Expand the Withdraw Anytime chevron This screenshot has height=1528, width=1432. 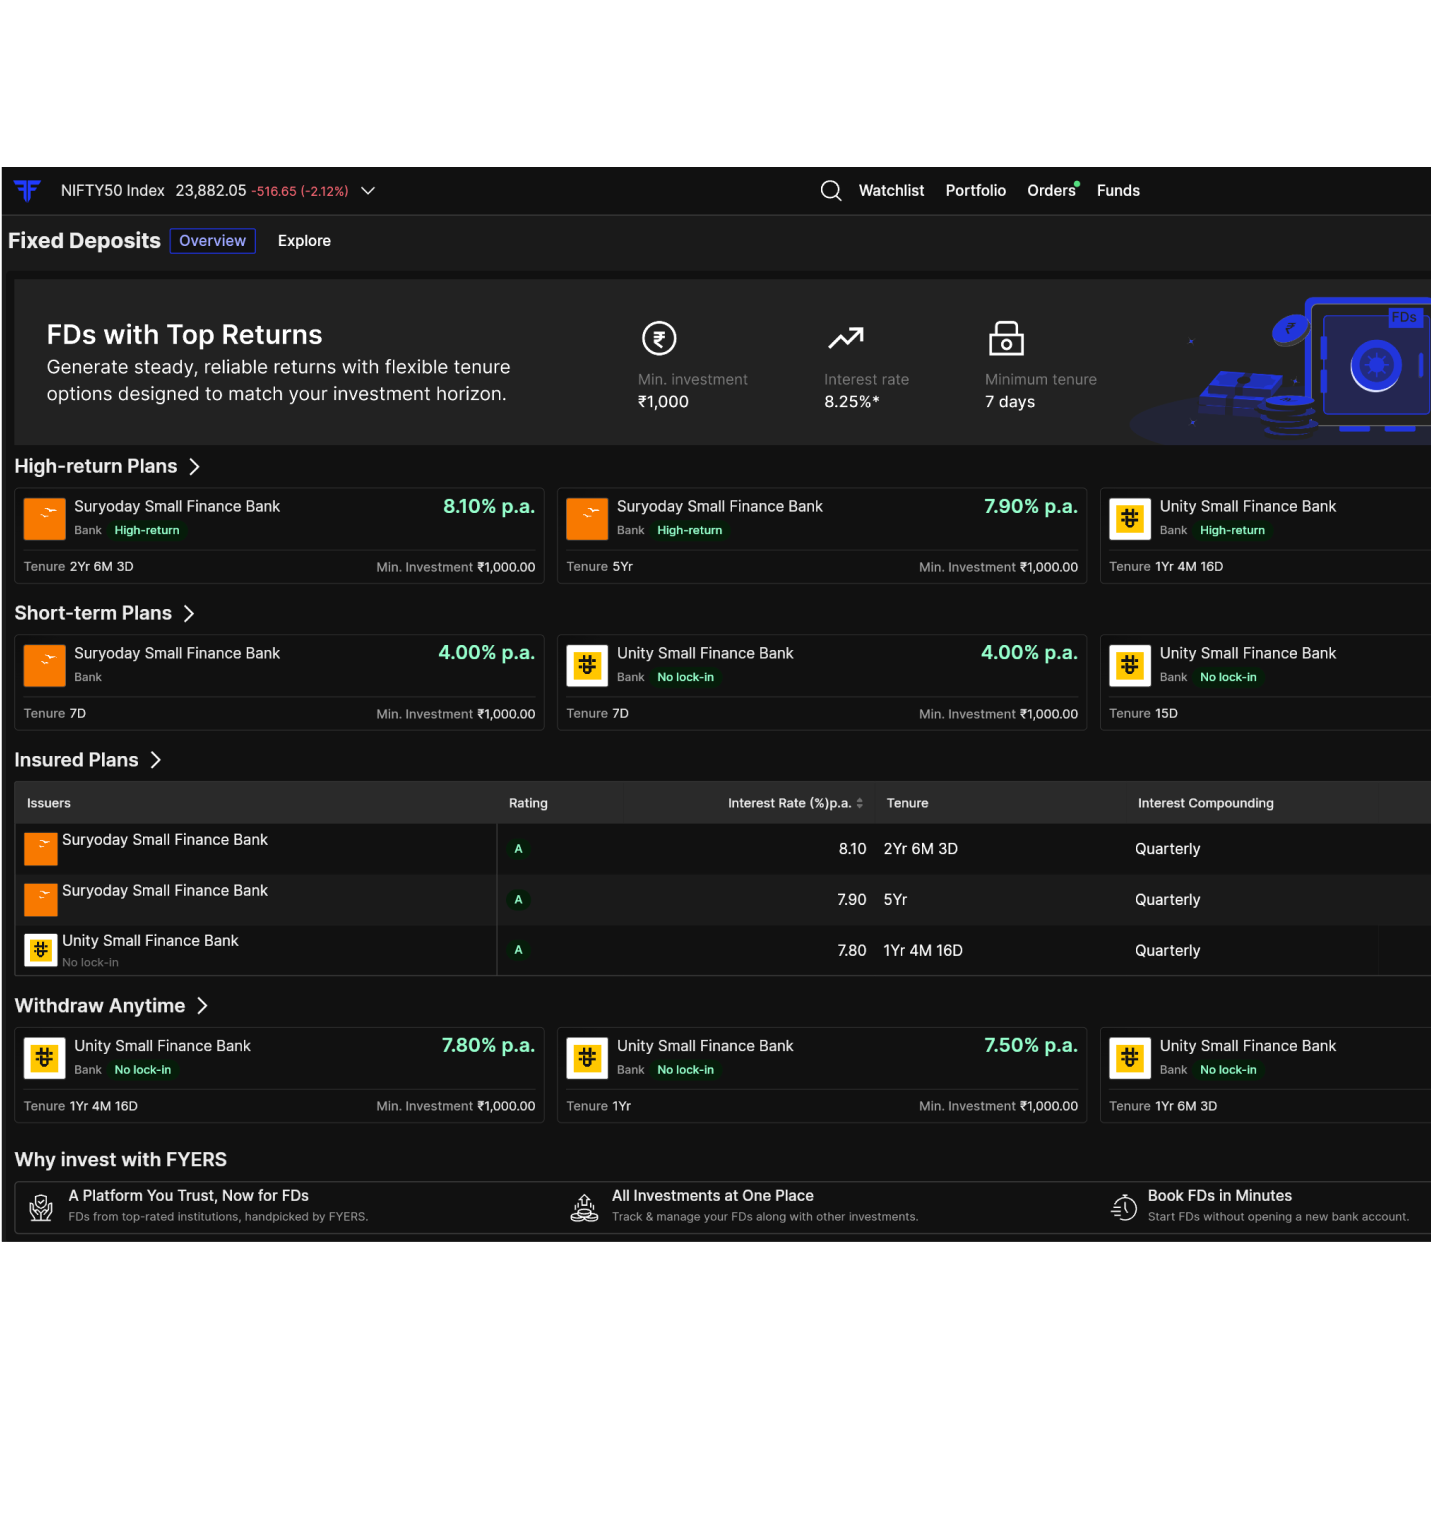pyautogui.click(x=202, y=1006)
